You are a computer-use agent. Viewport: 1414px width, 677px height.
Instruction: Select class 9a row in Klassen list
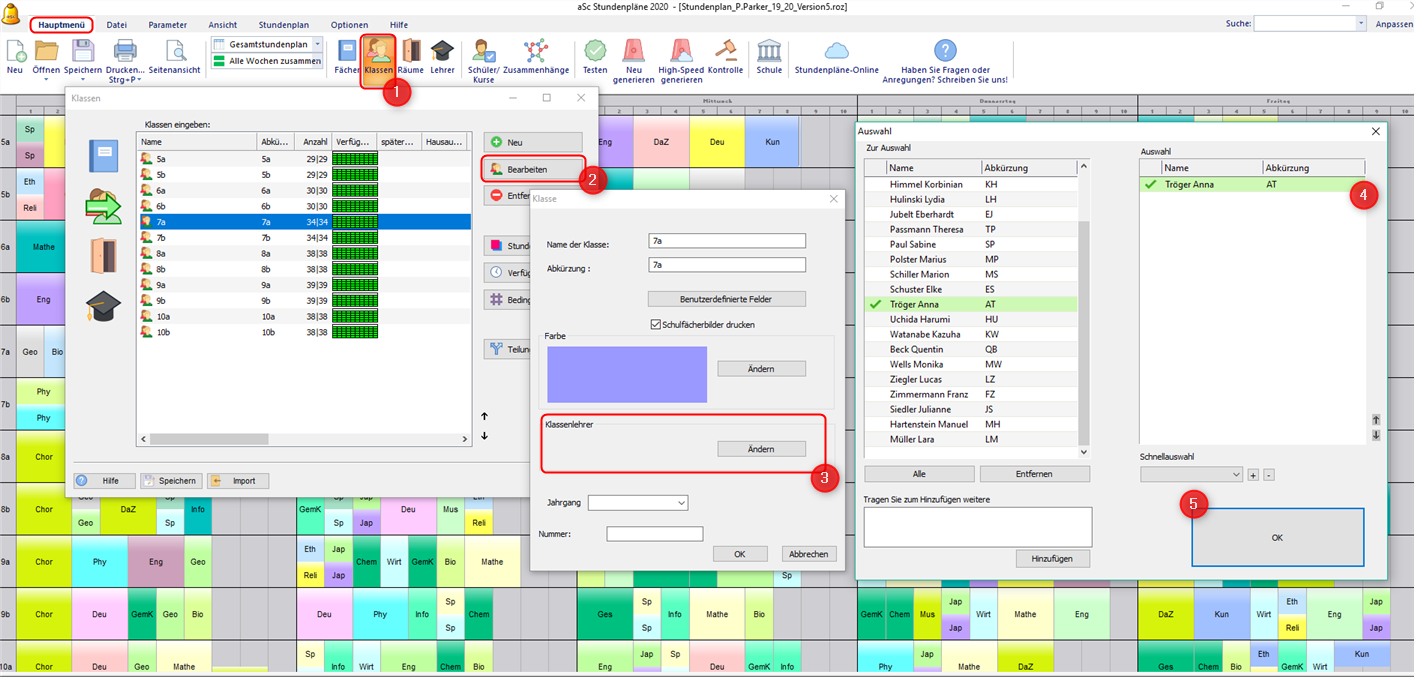(x=304, y=285)
